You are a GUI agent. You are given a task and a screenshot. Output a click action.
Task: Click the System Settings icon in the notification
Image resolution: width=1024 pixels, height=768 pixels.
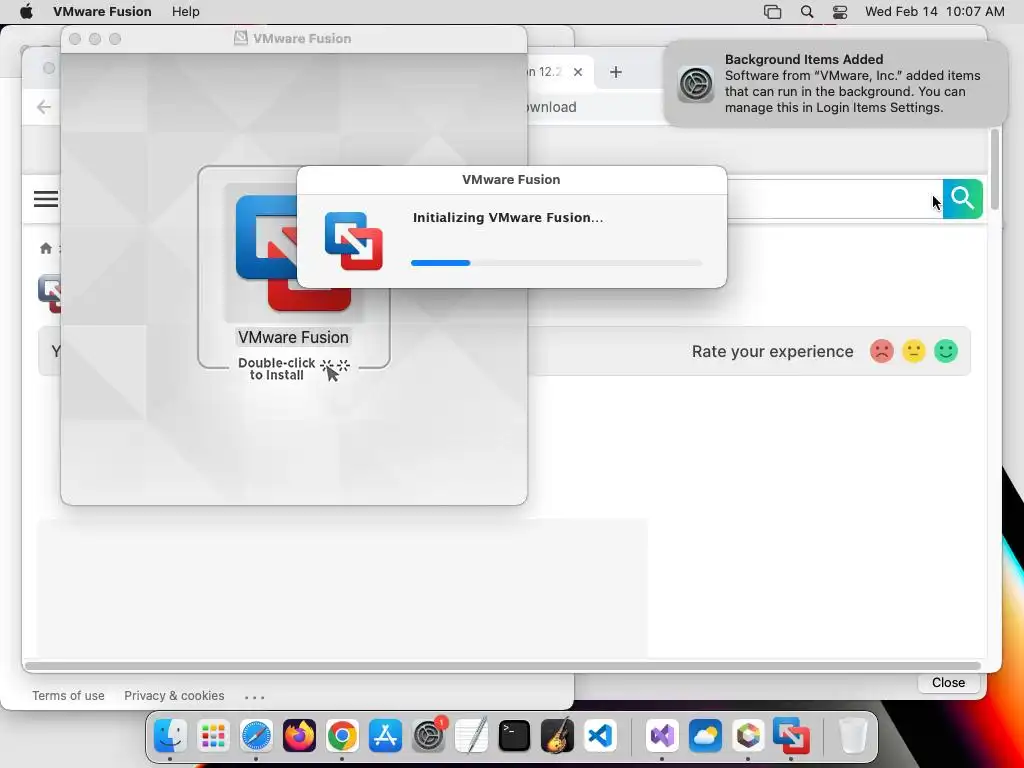696,84
